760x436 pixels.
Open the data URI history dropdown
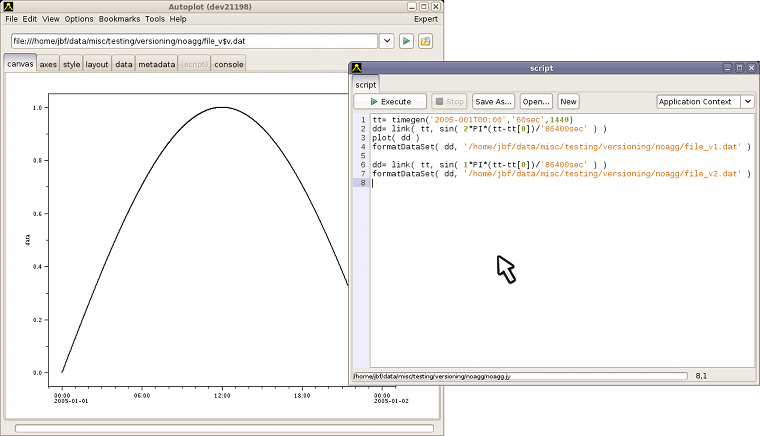click(387, 41)
